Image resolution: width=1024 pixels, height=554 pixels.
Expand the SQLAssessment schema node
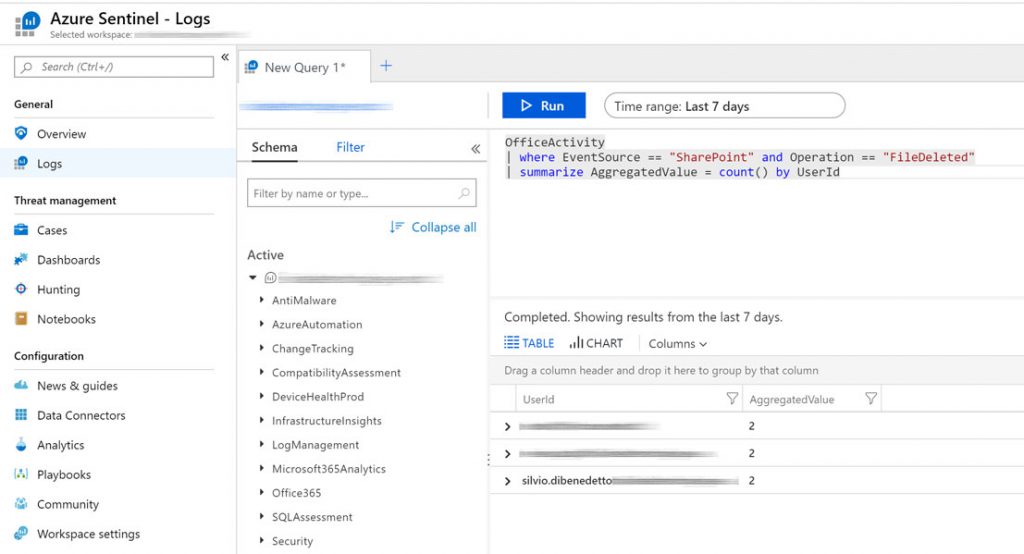[261, 517]
